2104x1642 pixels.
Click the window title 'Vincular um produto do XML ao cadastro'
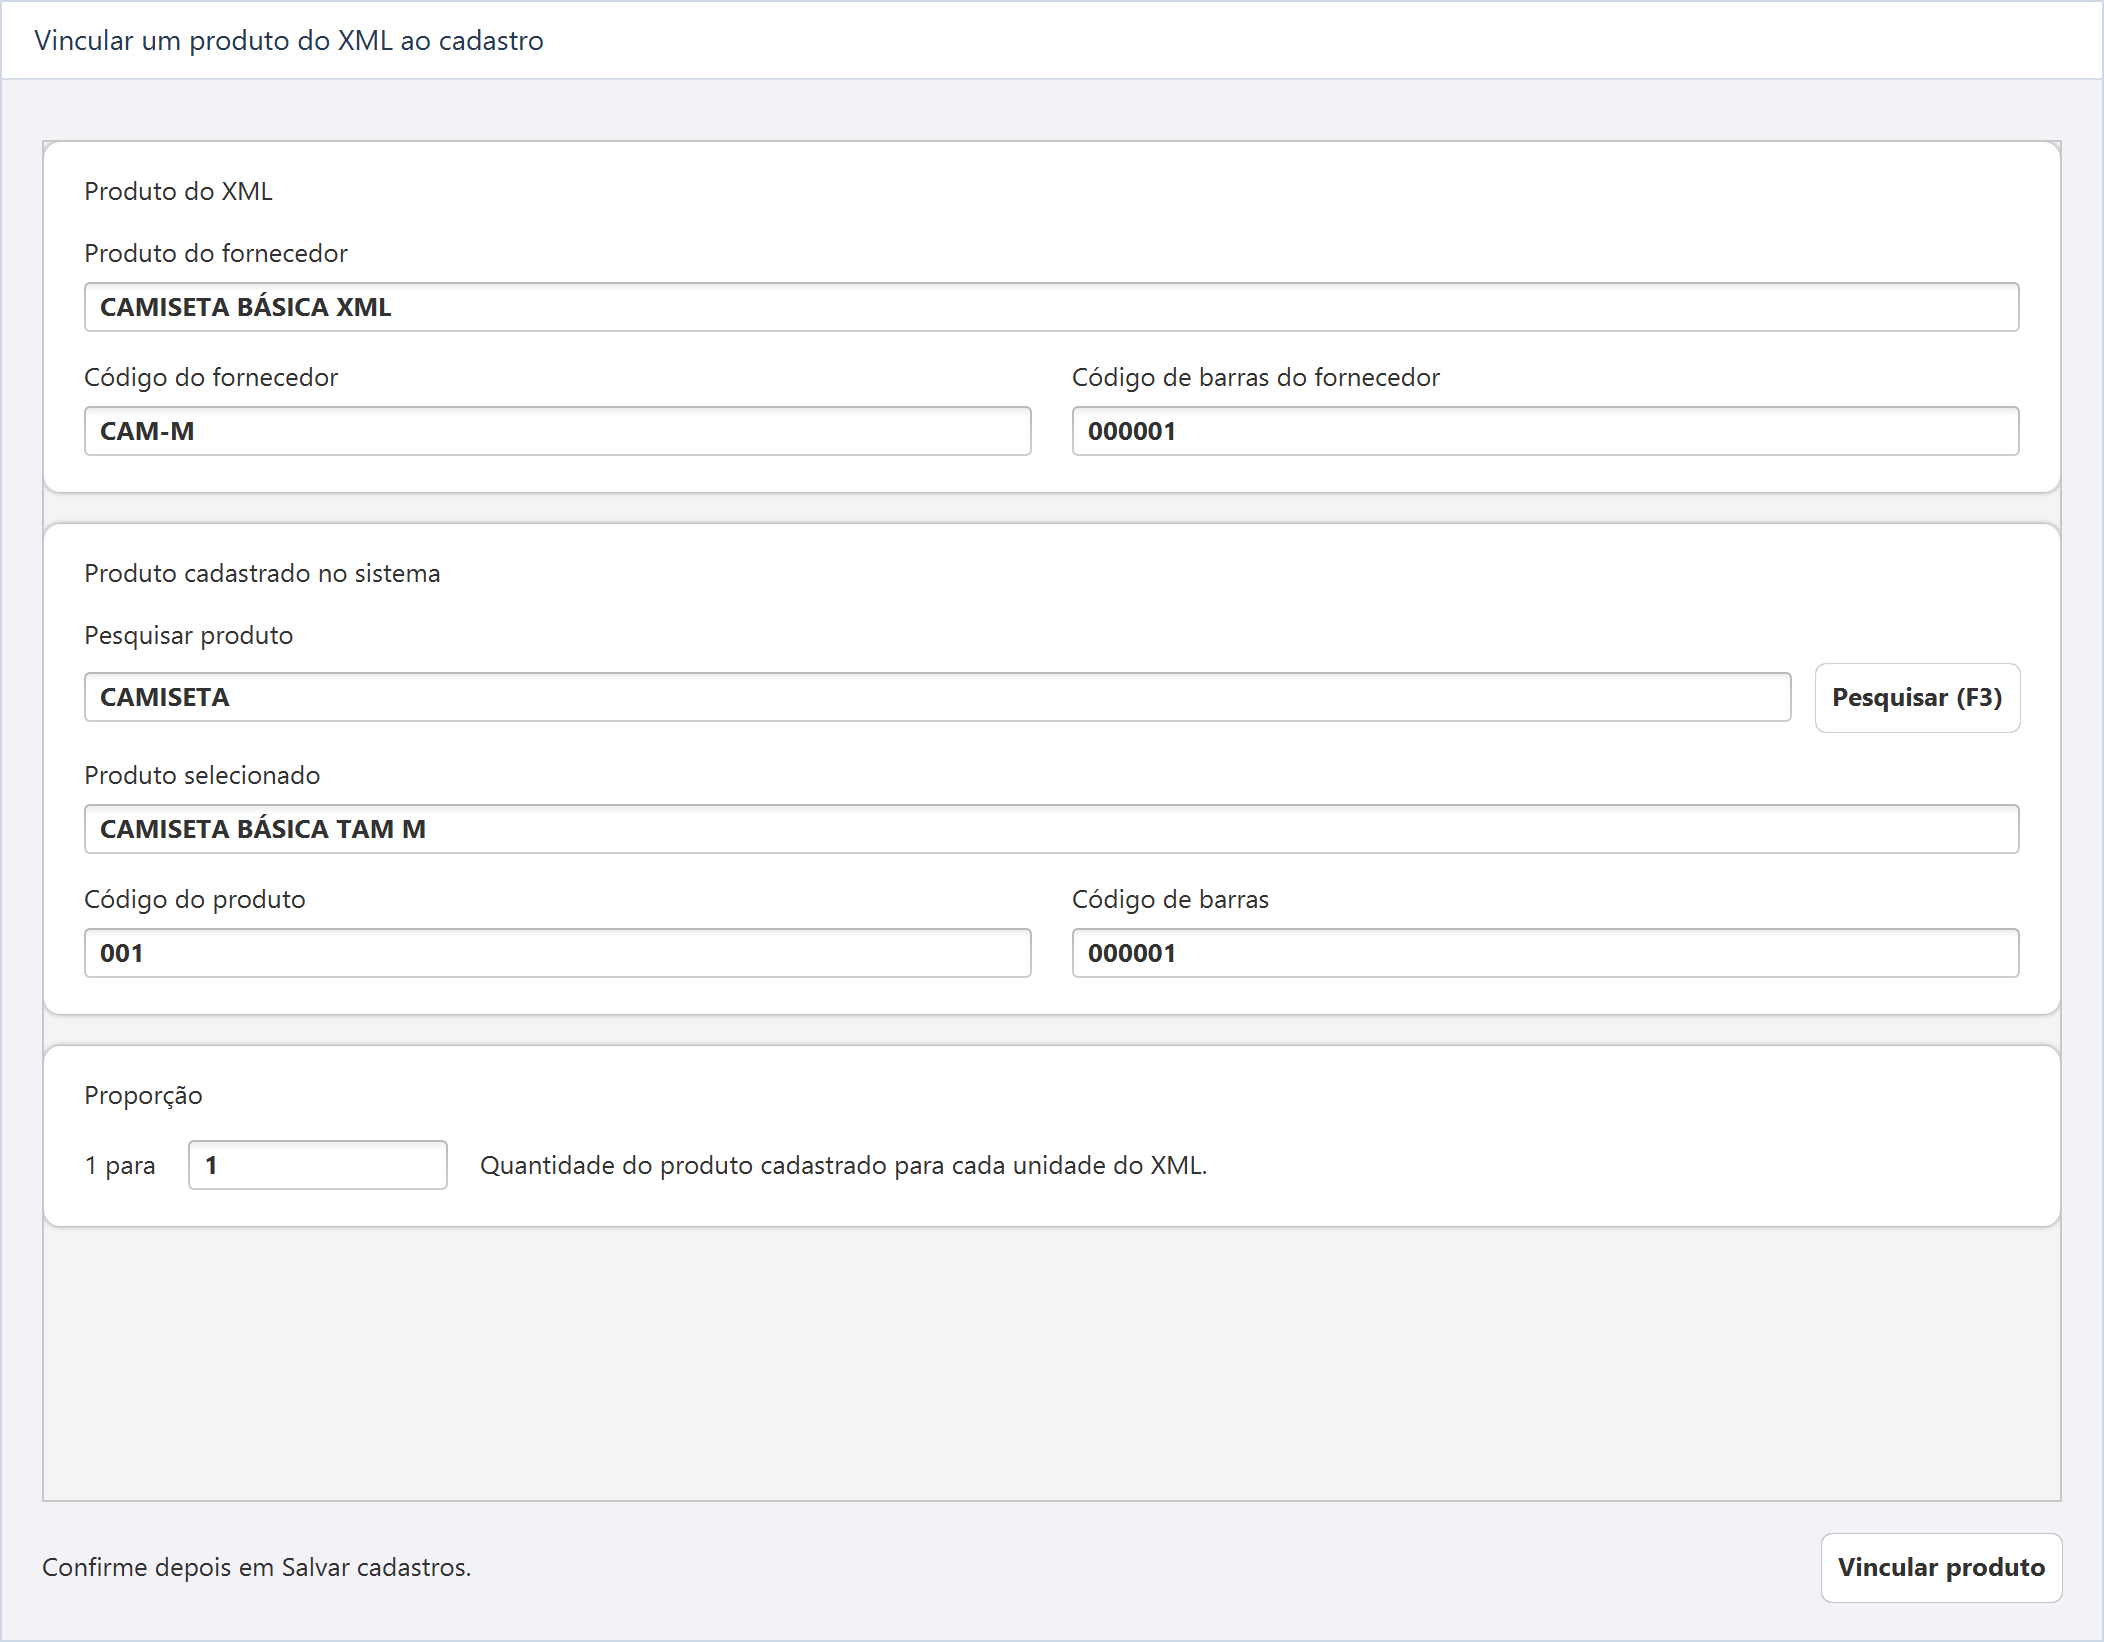tap(289, 41)
